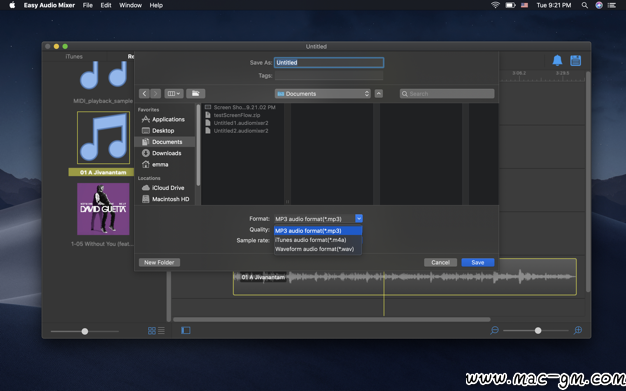Click the Tags input field
This screenshot has height=391, width=626.
(329, 75)
